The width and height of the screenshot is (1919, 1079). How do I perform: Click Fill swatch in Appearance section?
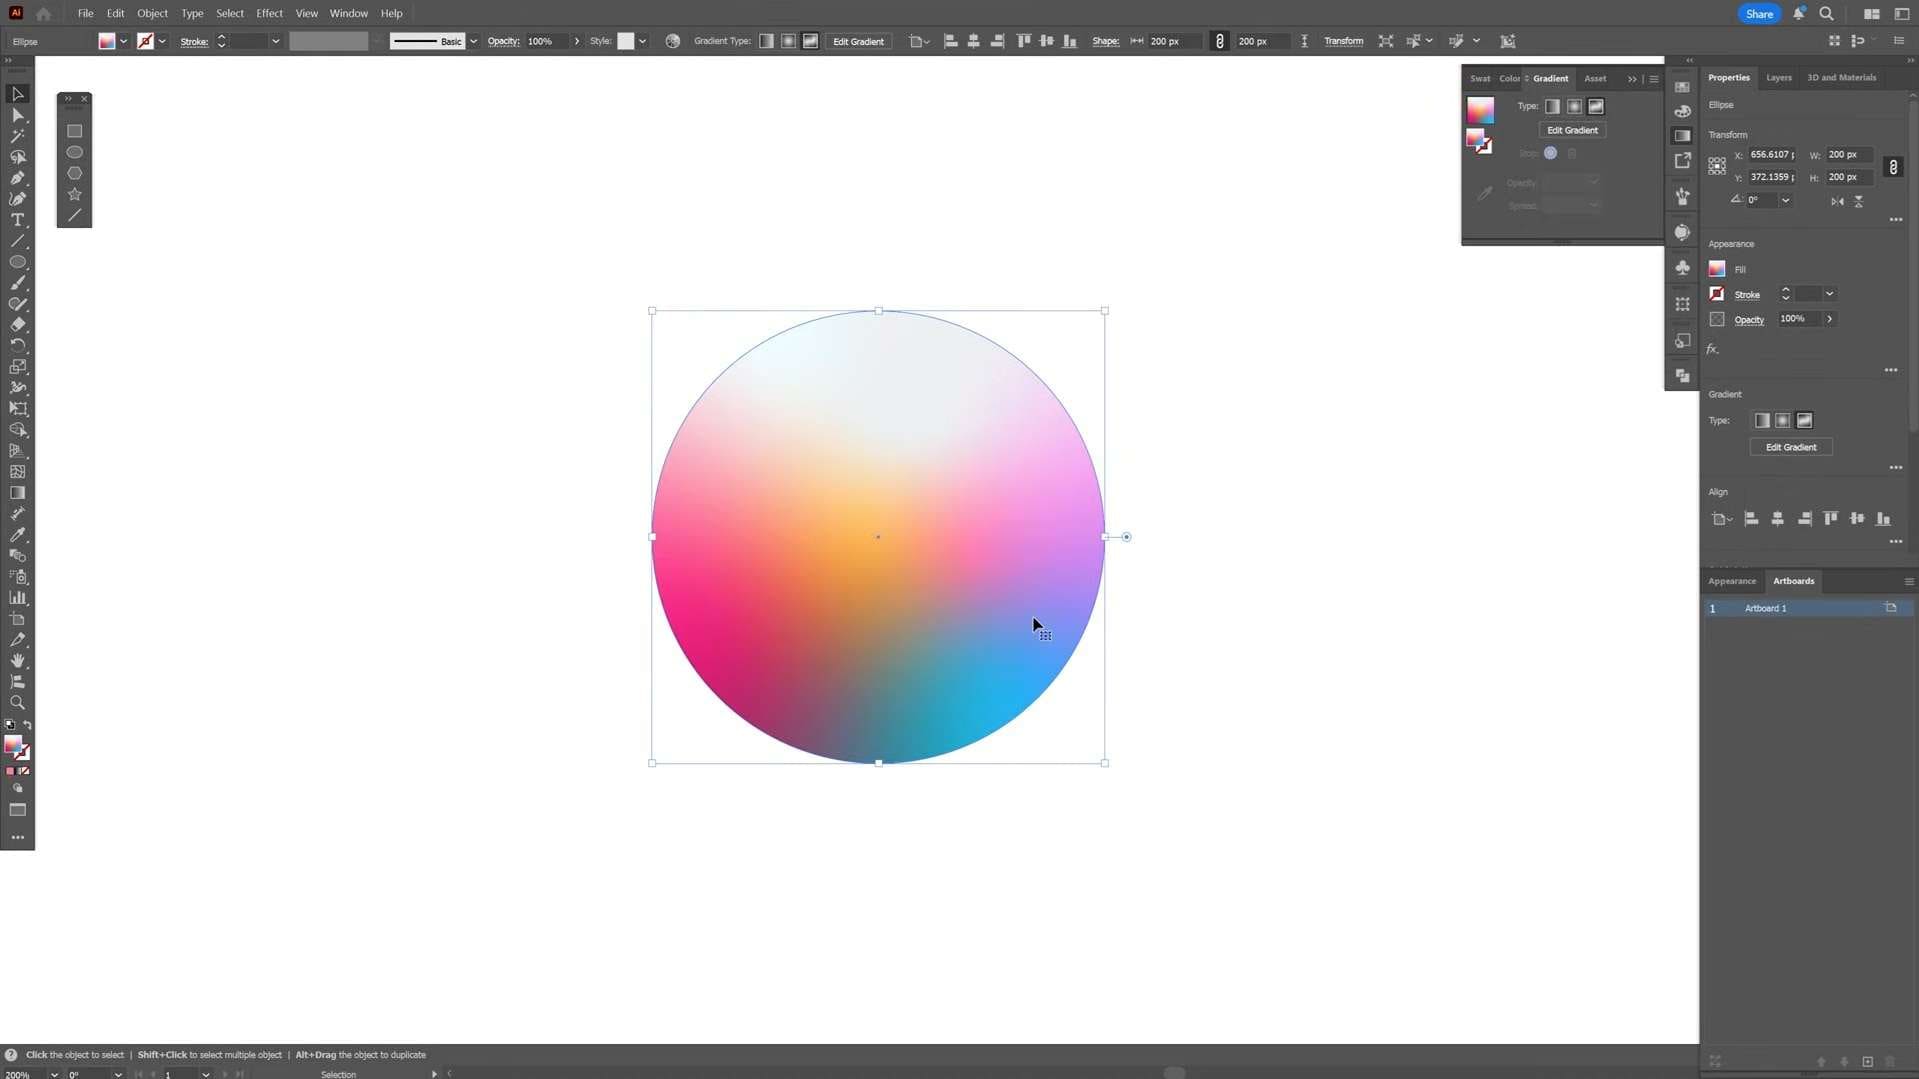(x=1717, y=269)
